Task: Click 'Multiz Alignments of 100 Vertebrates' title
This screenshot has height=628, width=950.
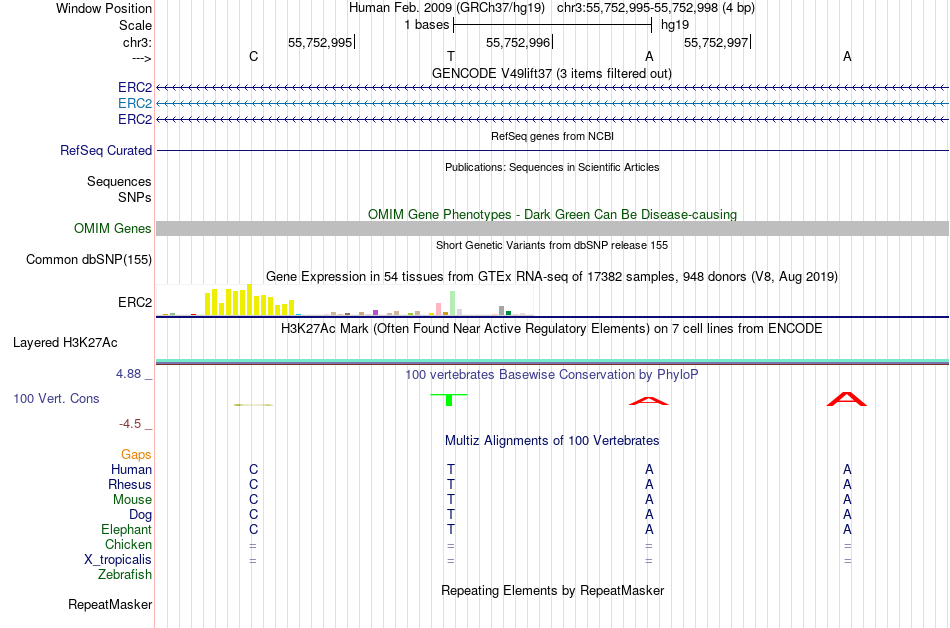Action: click(552, 440)
